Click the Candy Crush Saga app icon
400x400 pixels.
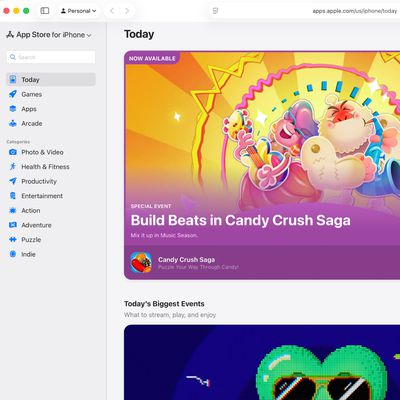click(x=141, y=263)
